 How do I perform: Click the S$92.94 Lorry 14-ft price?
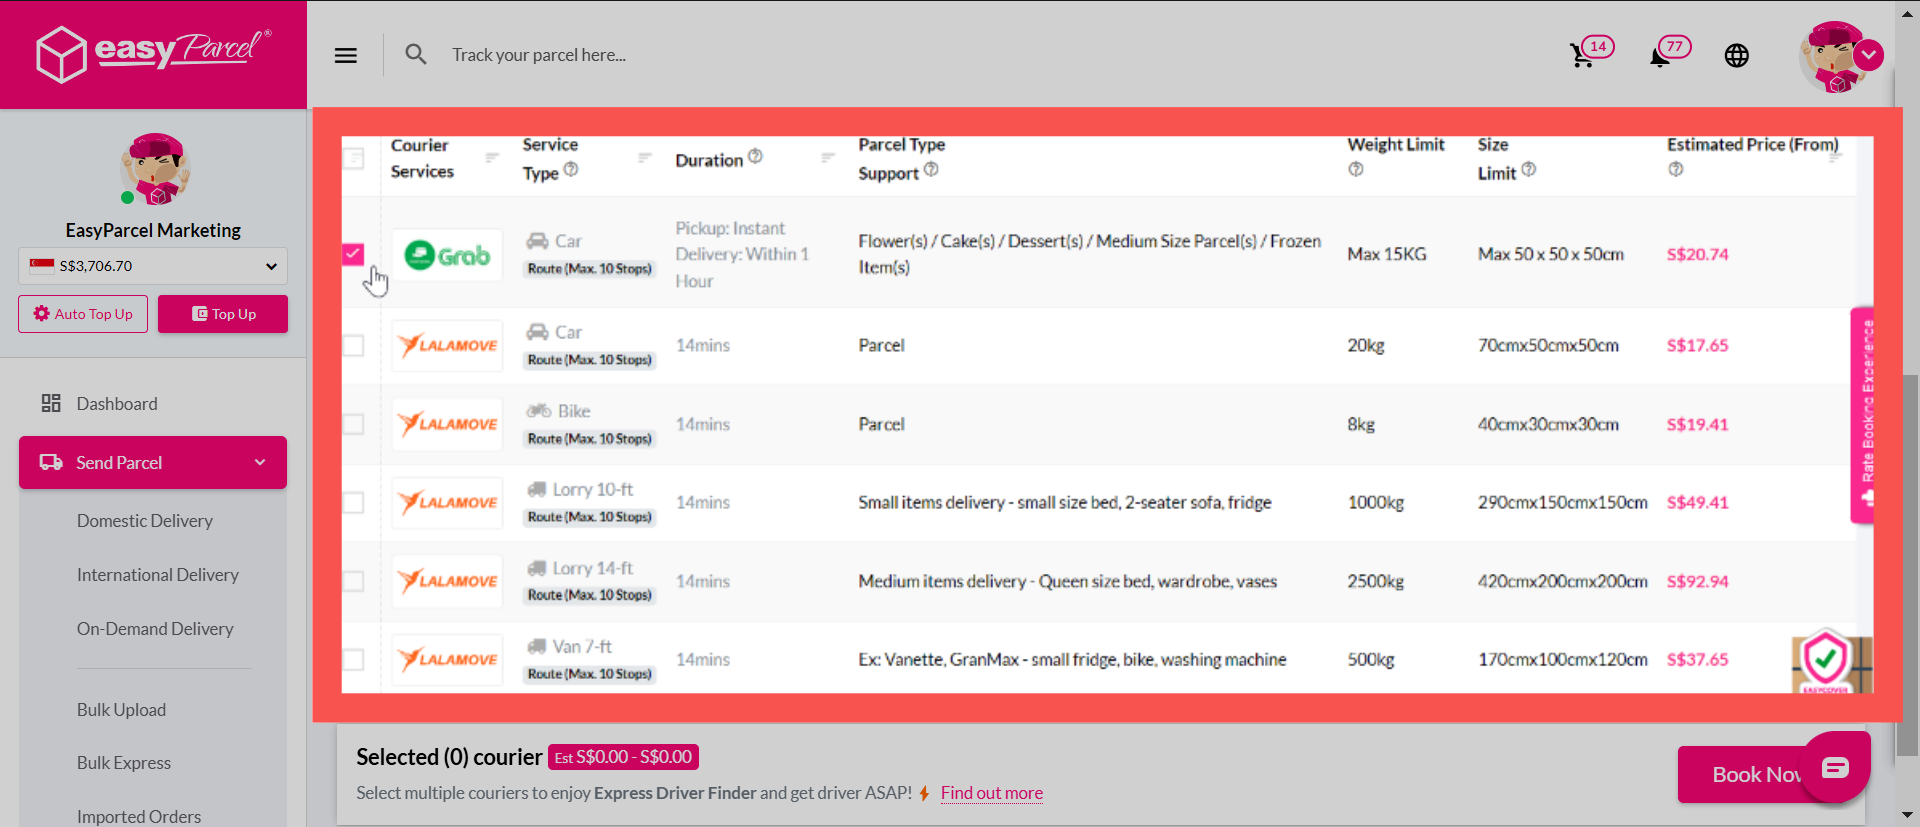click(1697, 581)
